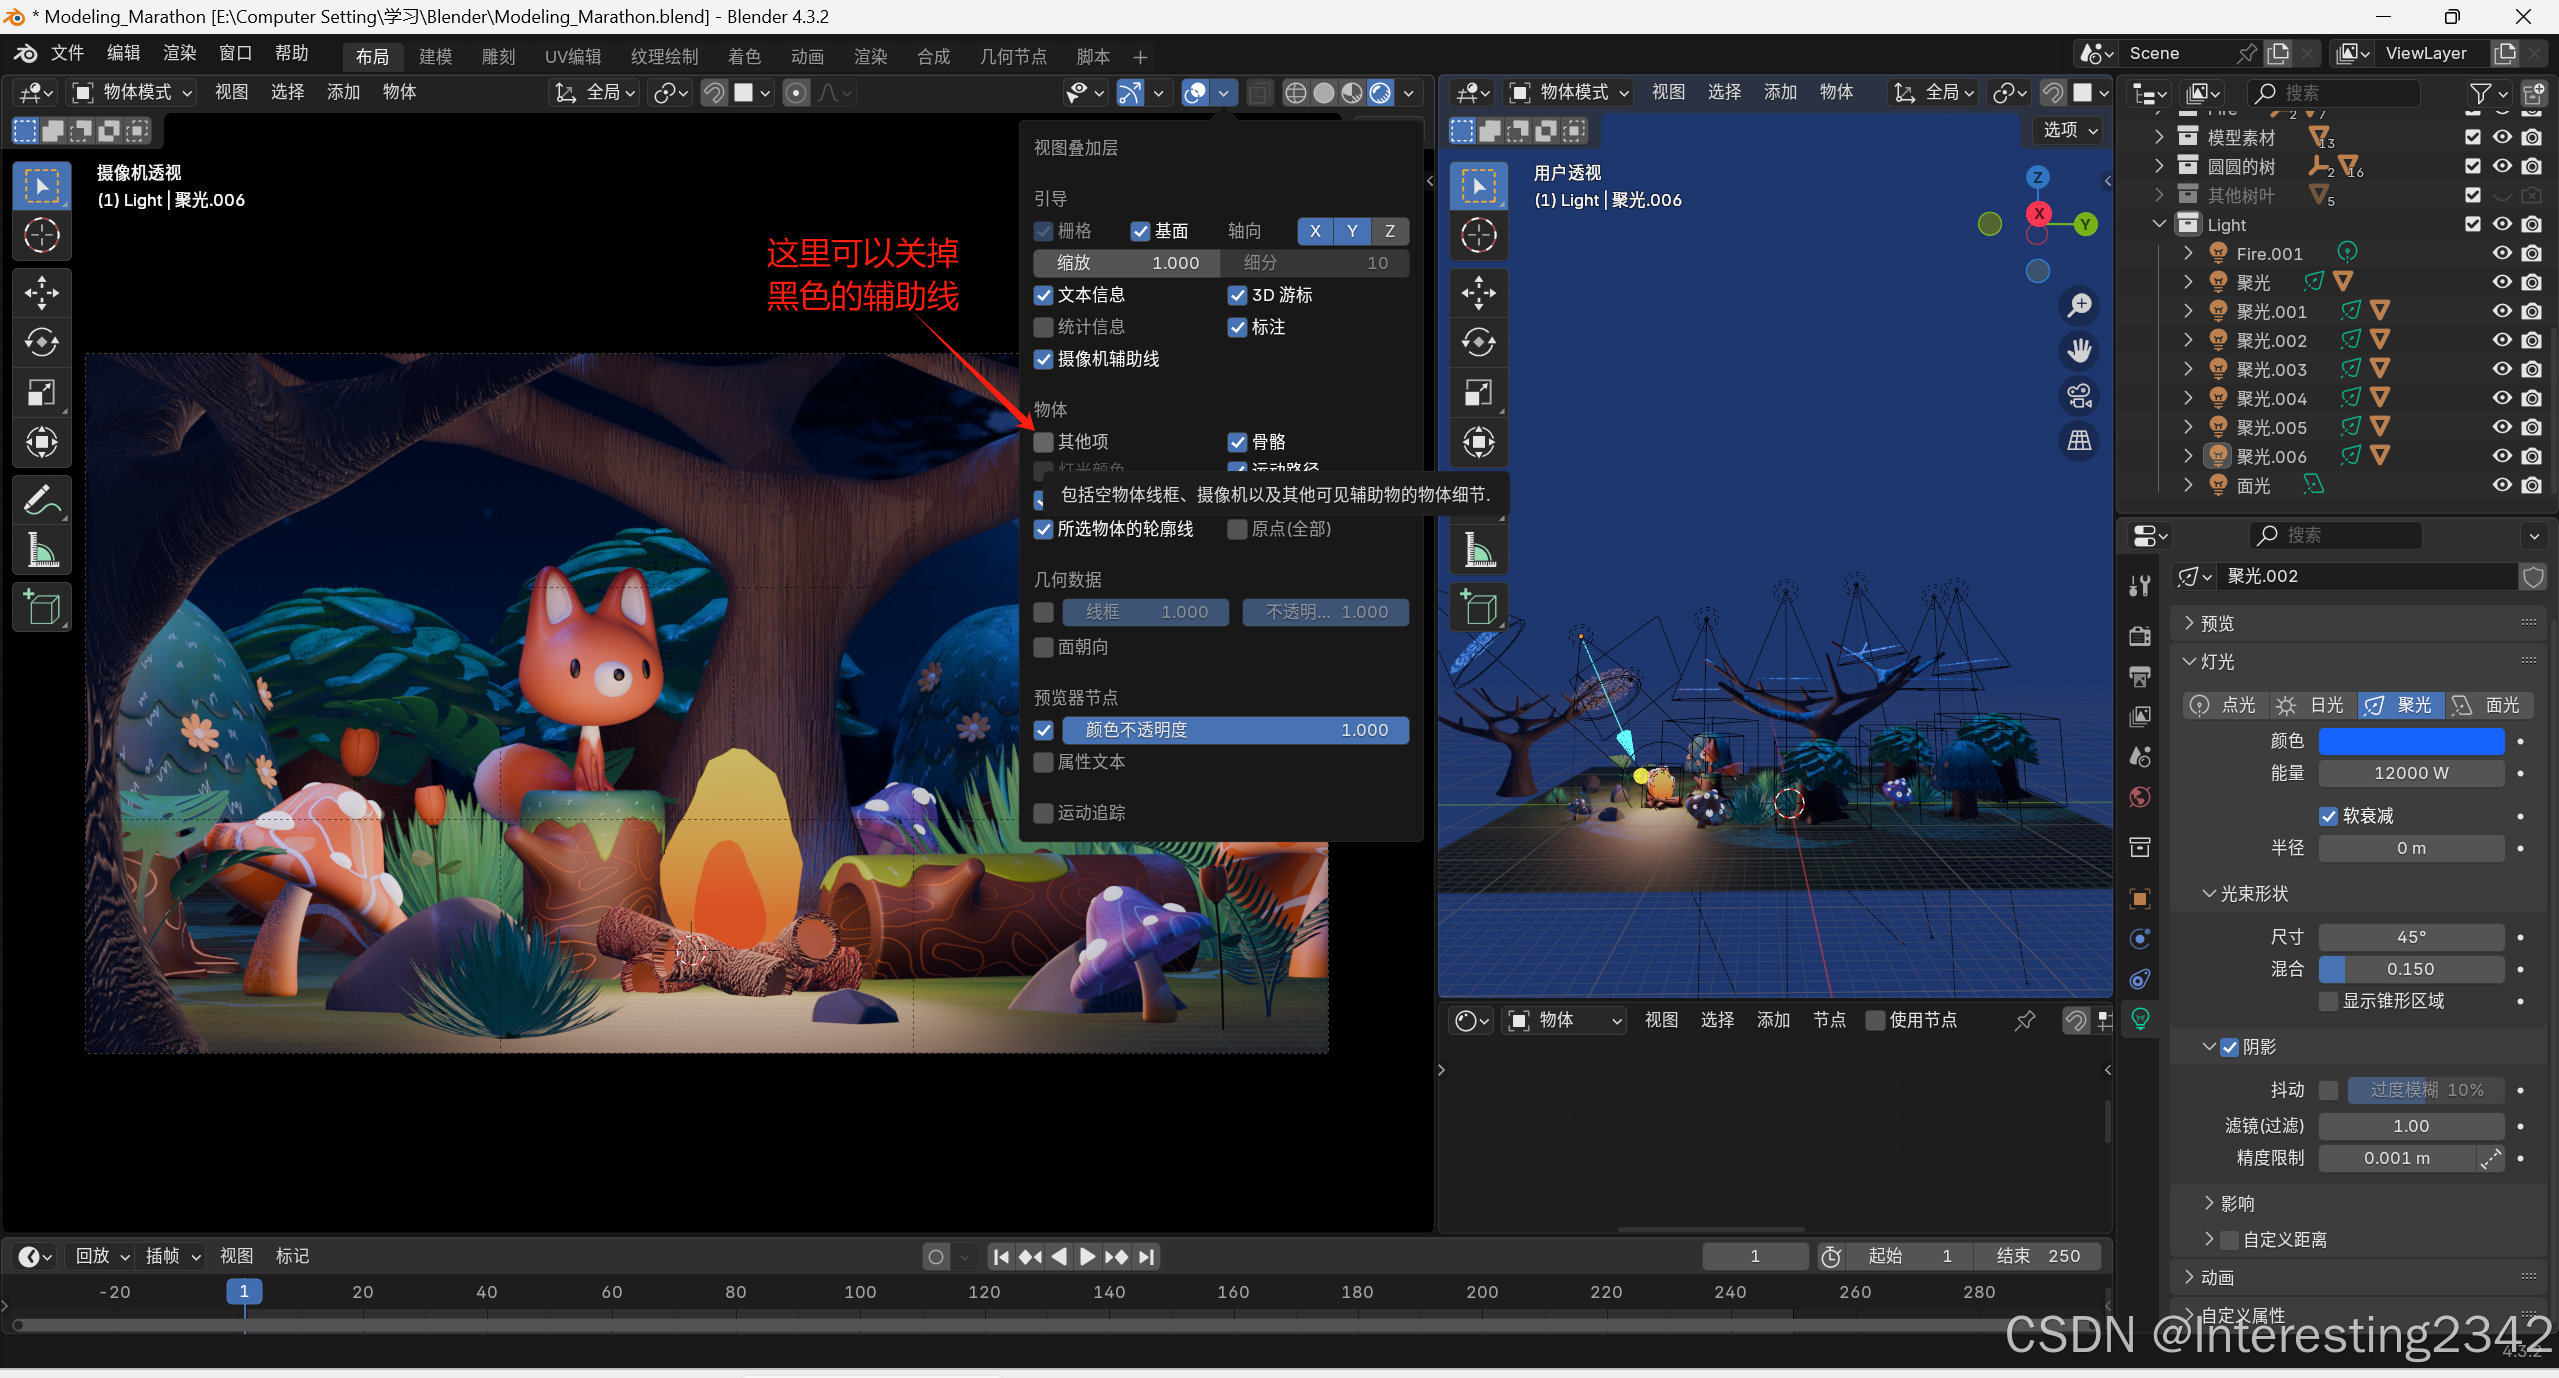Collapse the Light collection in outliner
Image resolution: width=2559 pixels, height=1378 pixels.
point(2159,224)
